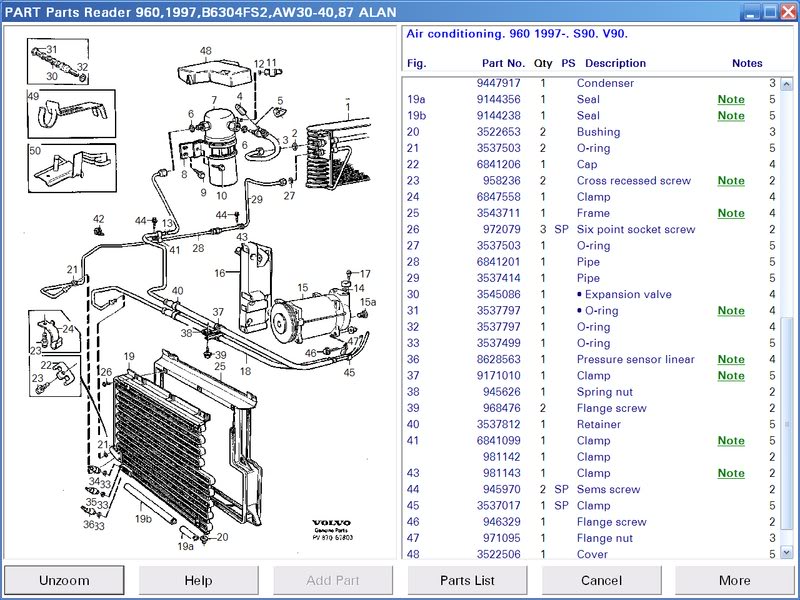The height and width of the screenshot is (600, 800).
Task: Click the More button for extra options
Action: click(733, 580)
